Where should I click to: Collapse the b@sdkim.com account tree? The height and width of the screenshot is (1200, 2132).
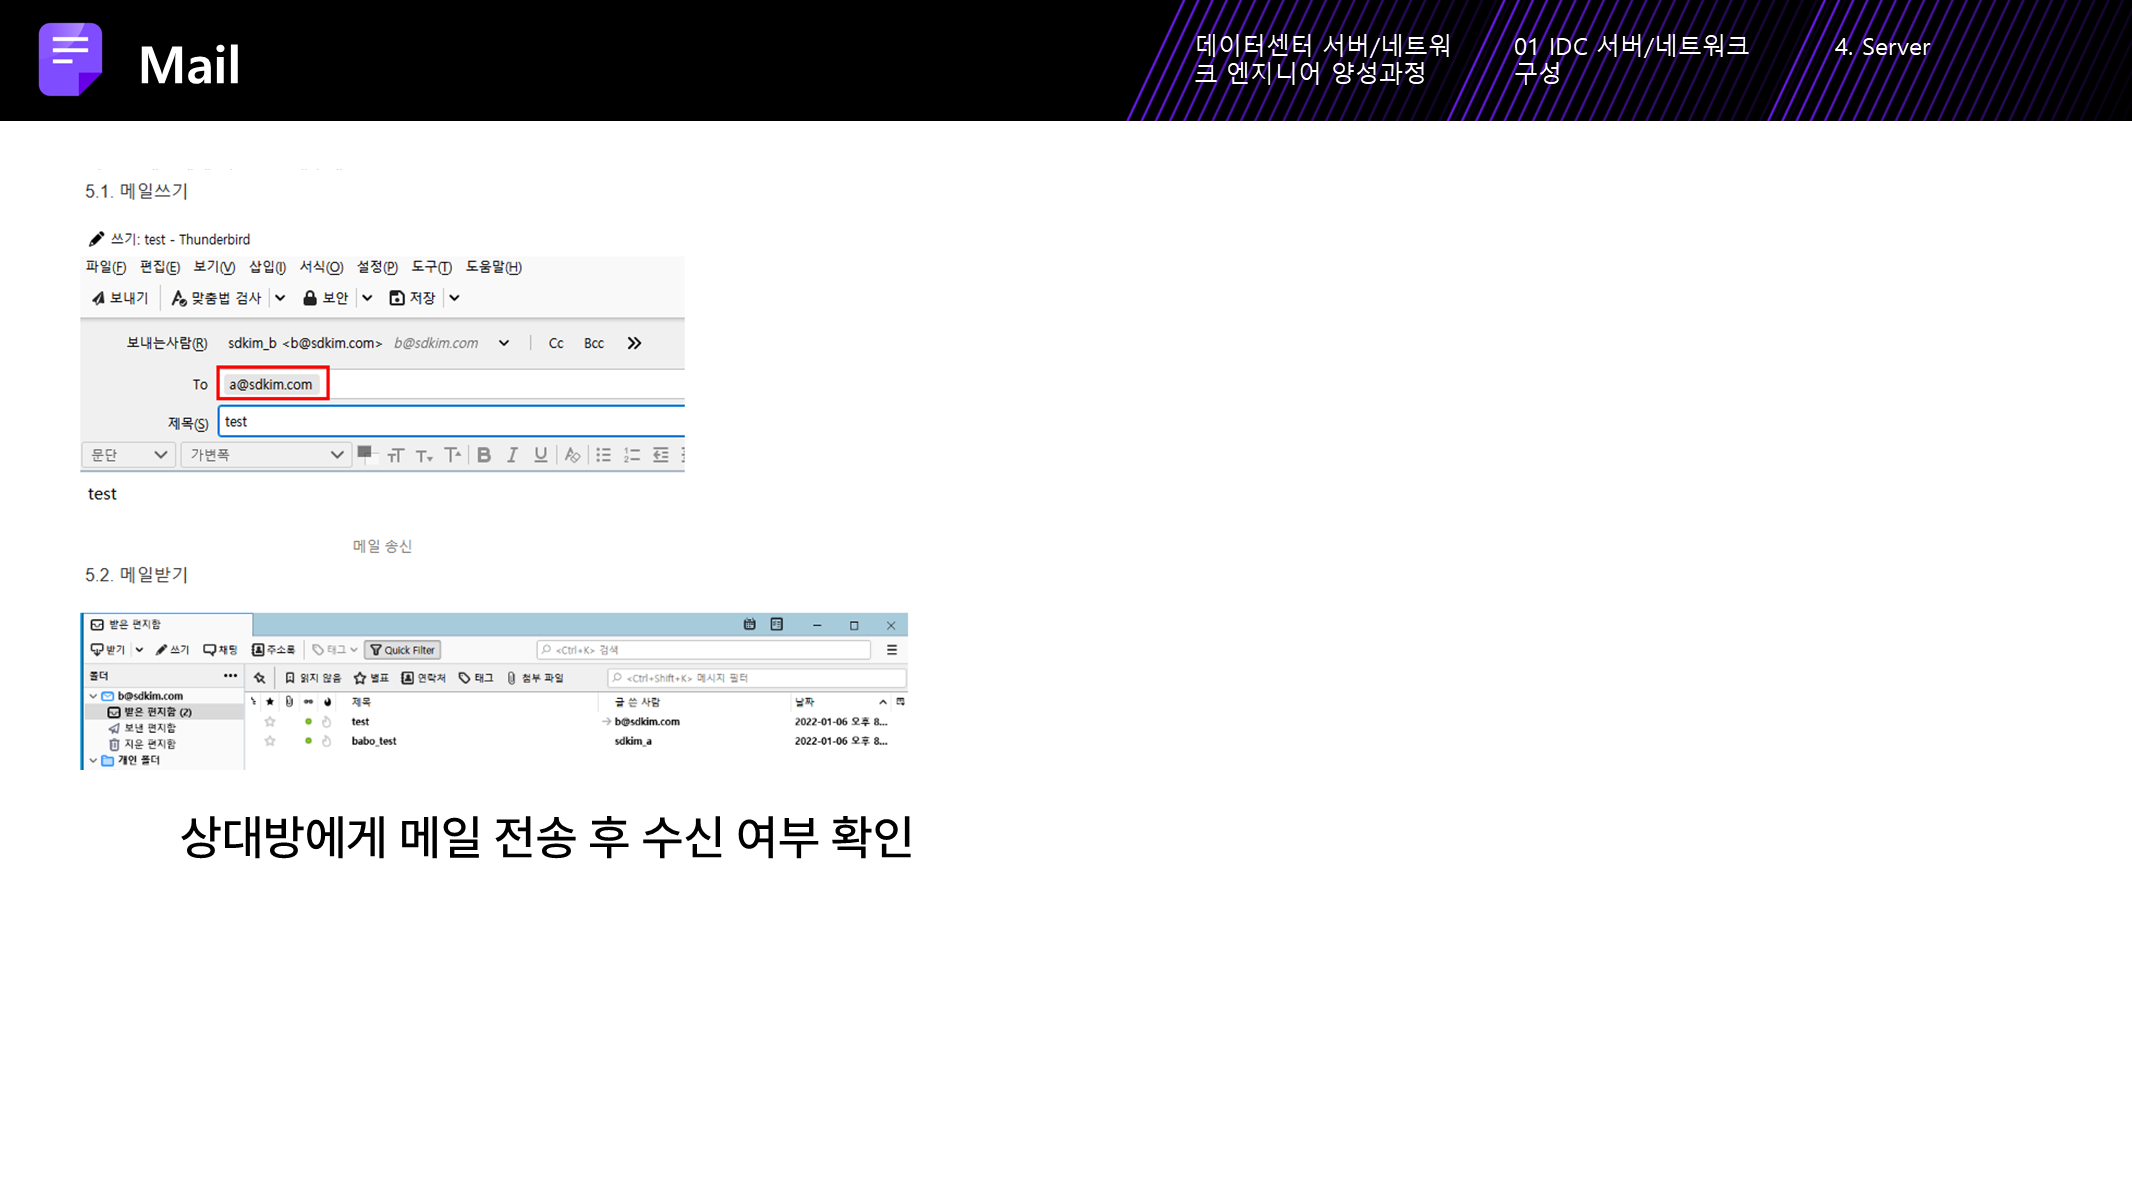[x=93, y=696]
